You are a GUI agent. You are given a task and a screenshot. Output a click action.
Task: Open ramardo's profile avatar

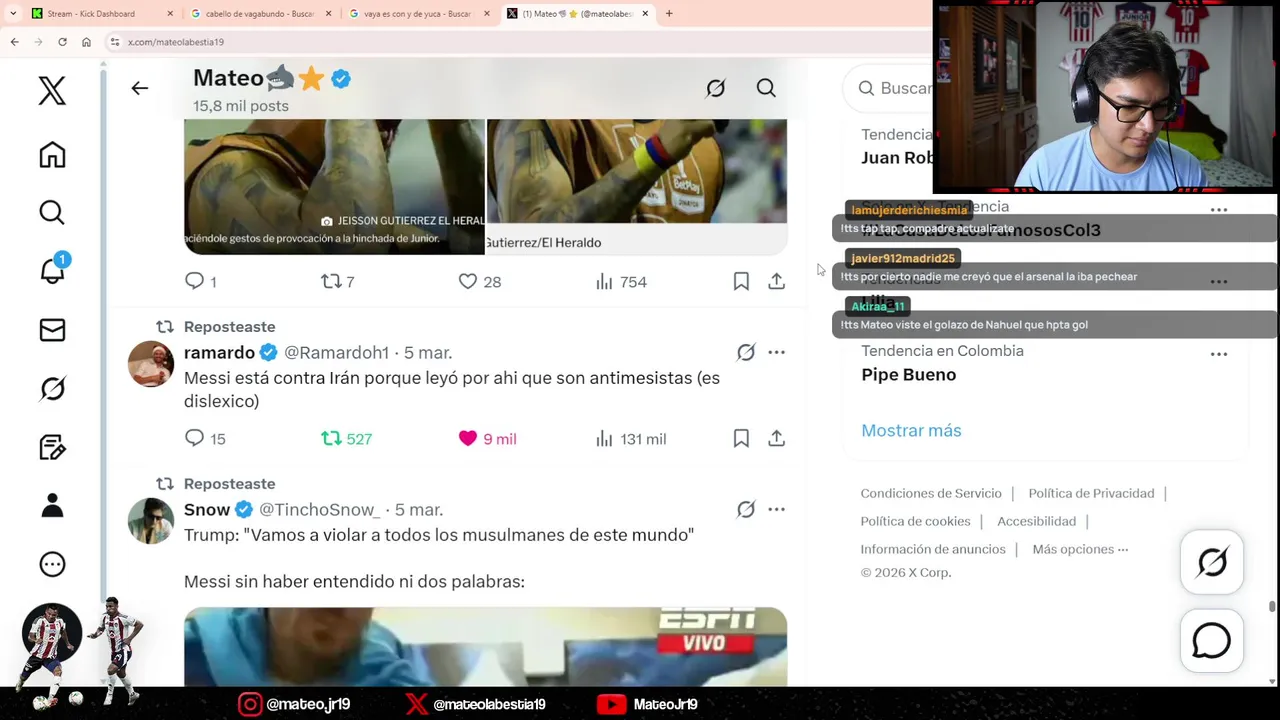[x=151, y=364]
